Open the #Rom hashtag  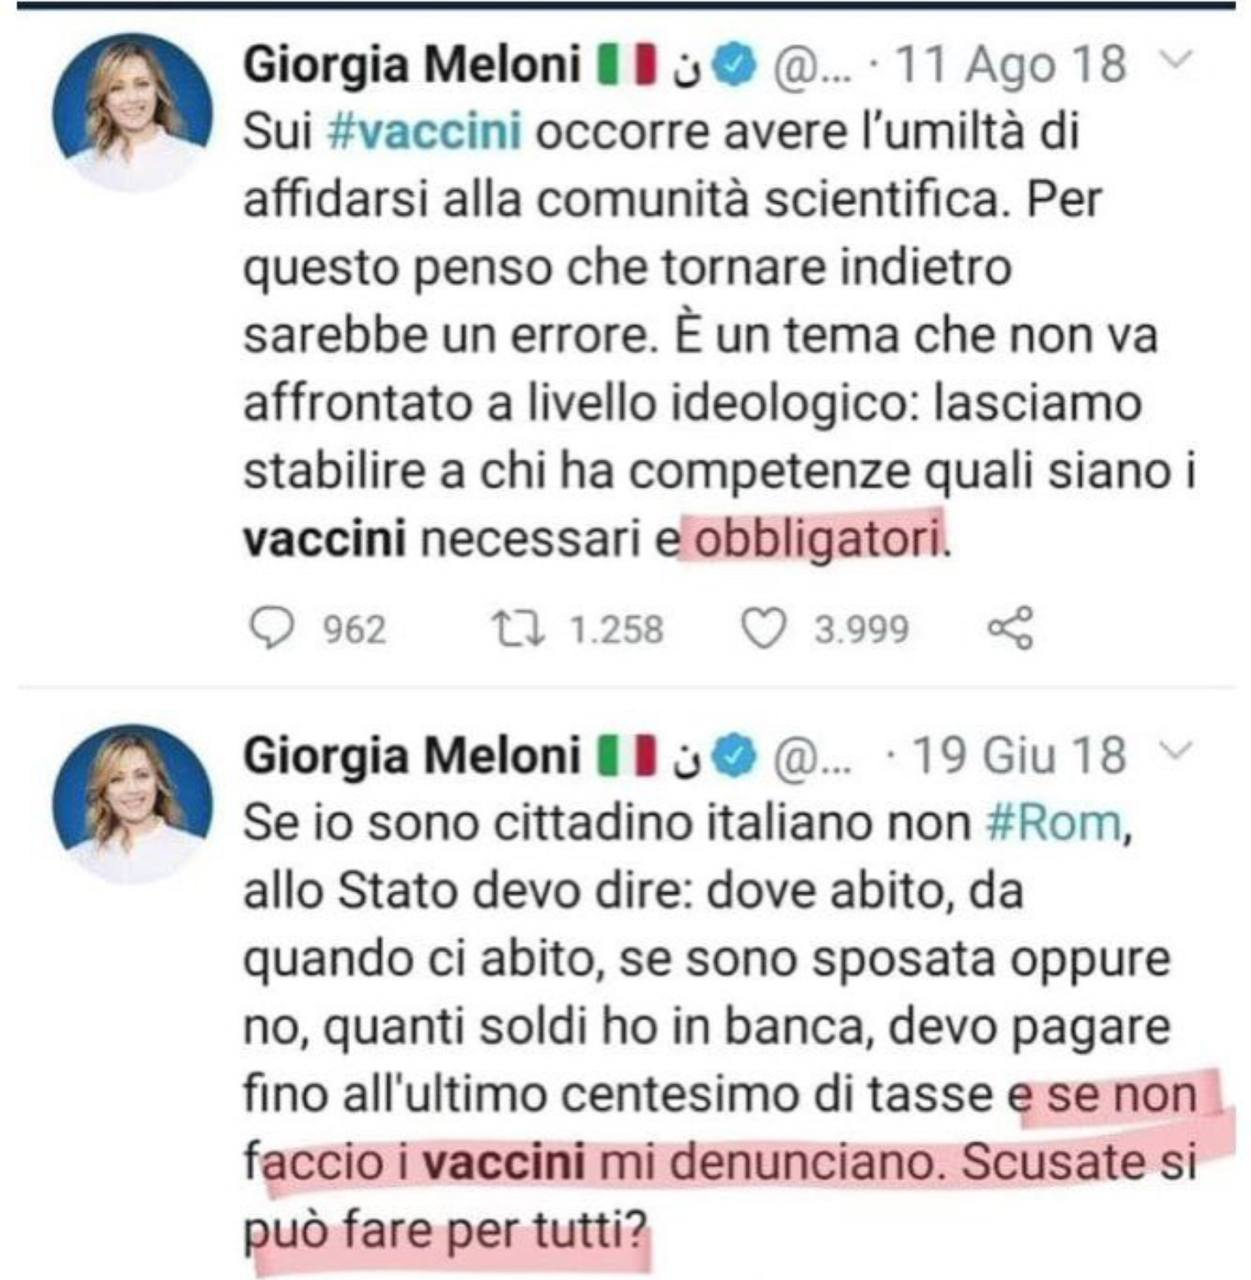[x=1053, y=823]
